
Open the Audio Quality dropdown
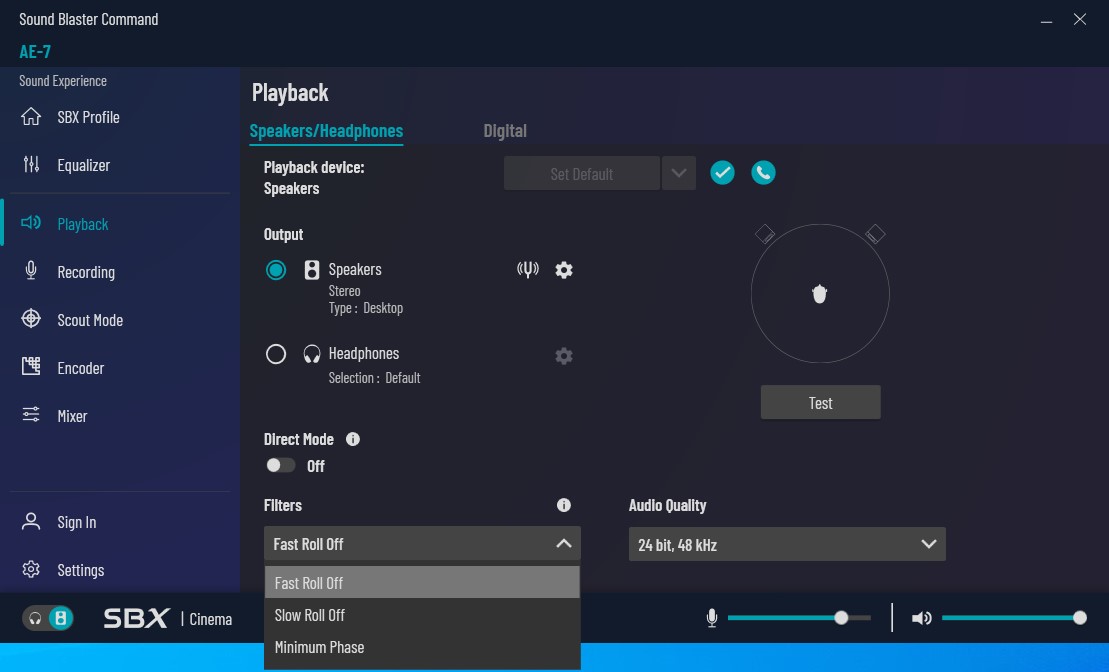787,544
